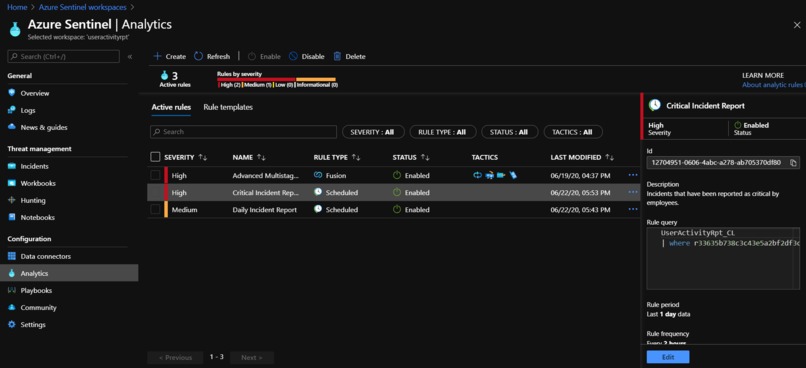Viewport: 806px width, 368px height.
Task: Focus the rules Search field
Action: pyautogui.click(x=243, y=132)
